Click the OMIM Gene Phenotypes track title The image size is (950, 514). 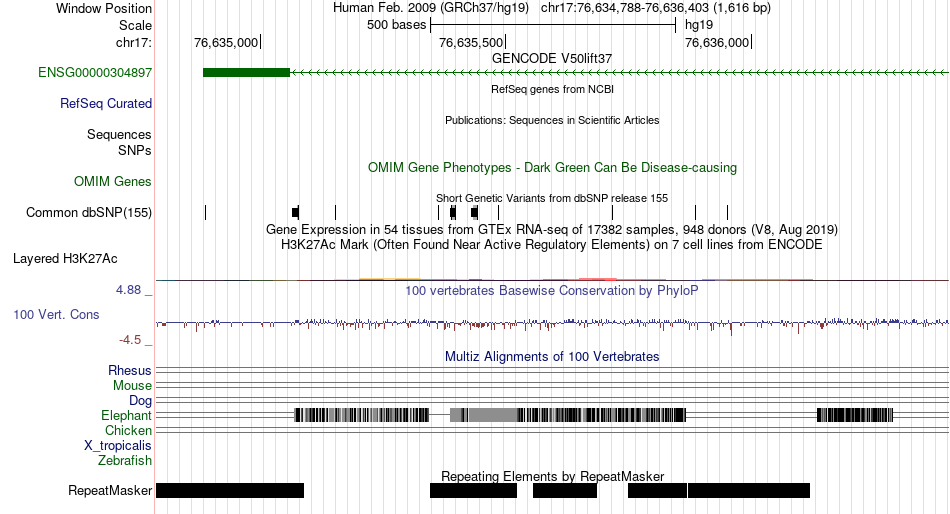pyautogui.click(x=552, y=168)
